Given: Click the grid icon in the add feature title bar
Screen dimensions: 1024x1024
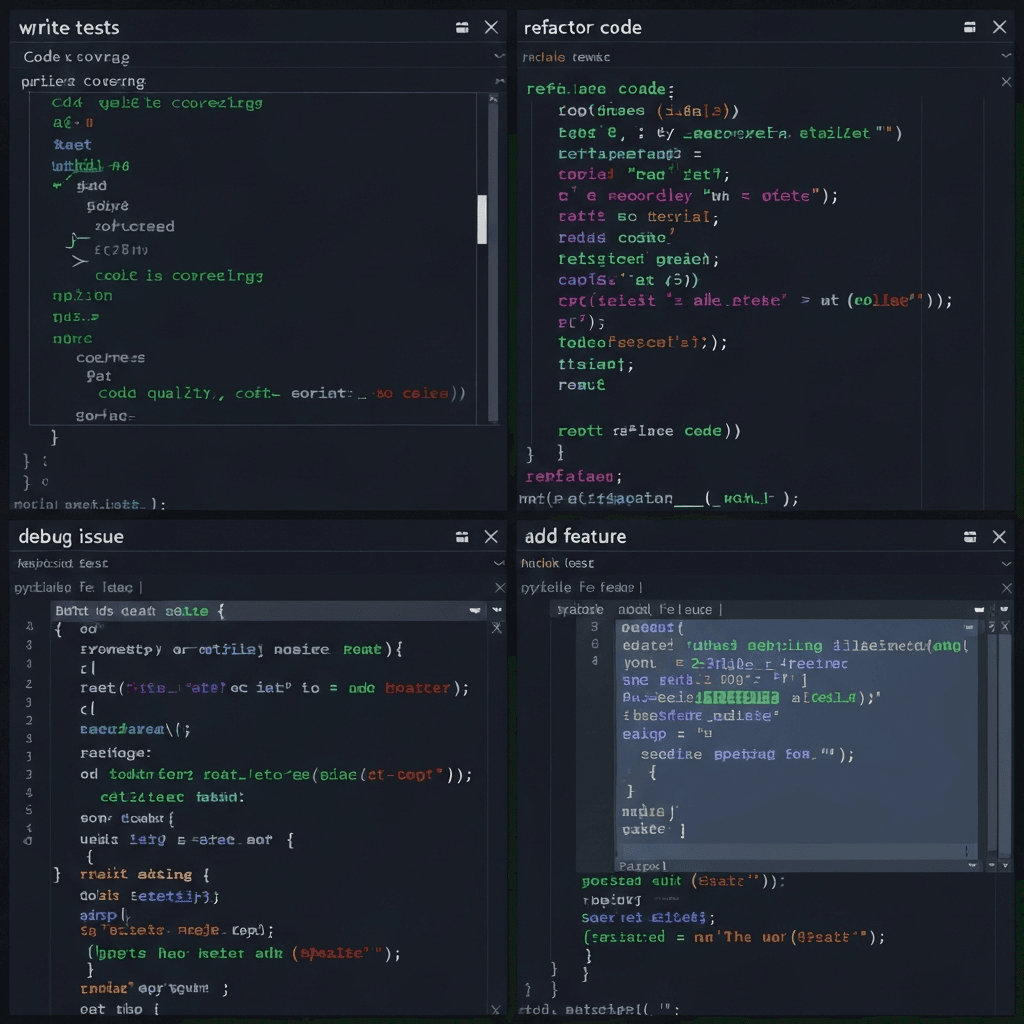Looking at the screenshot, I should point(970,536).
